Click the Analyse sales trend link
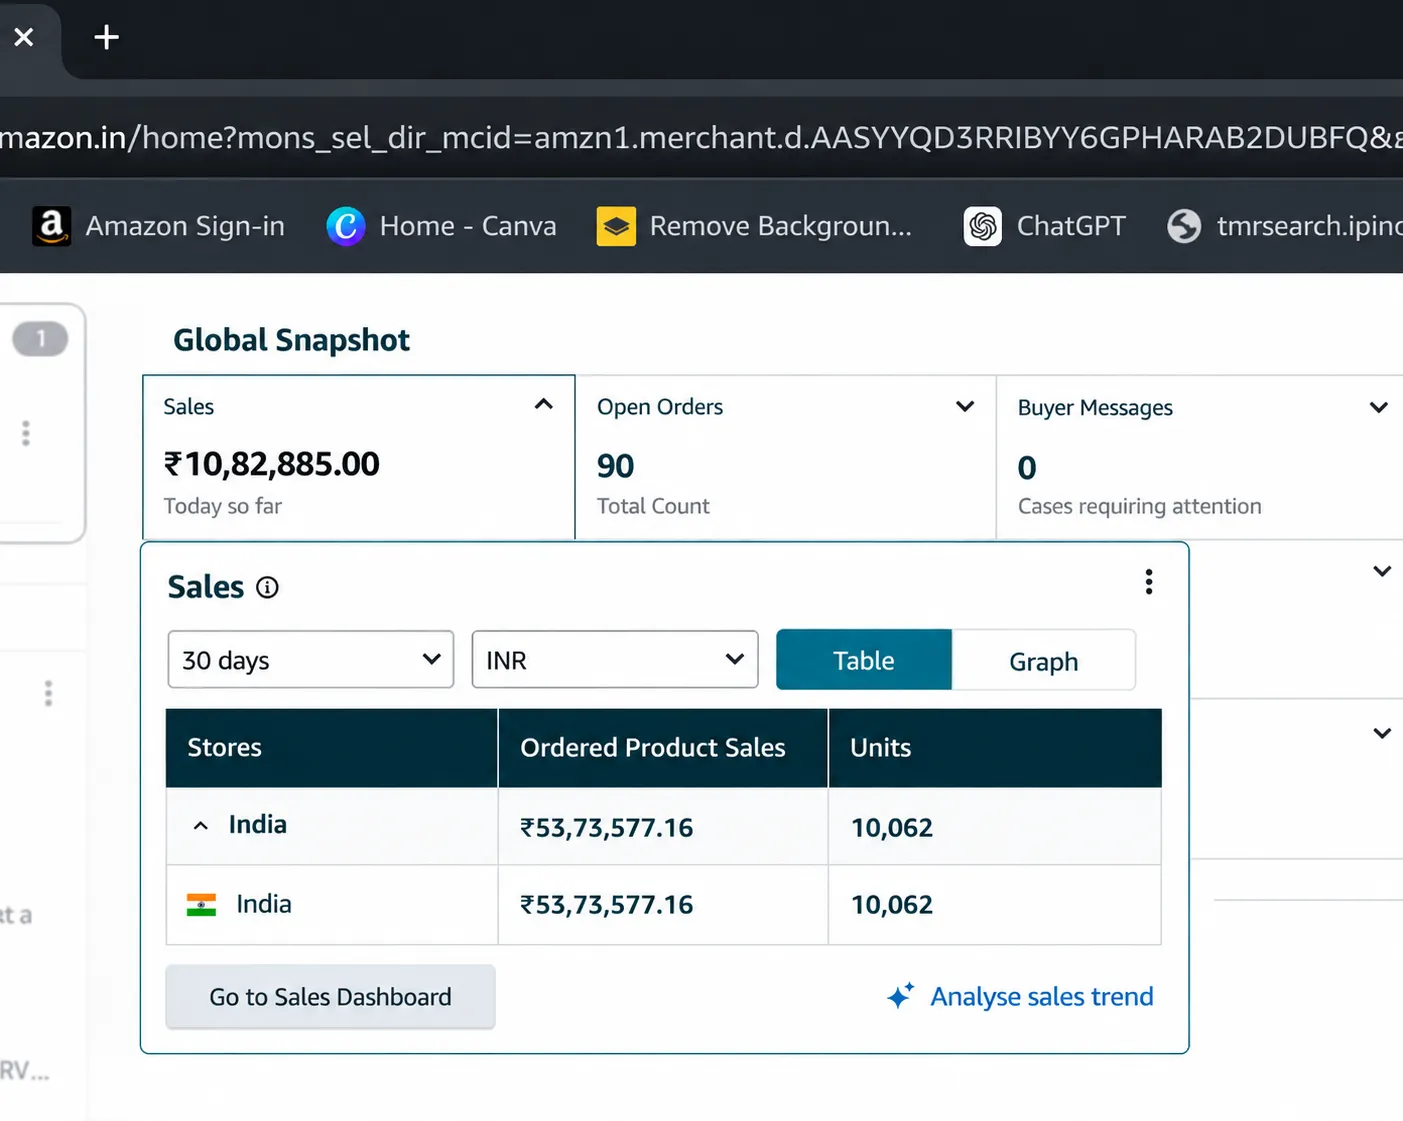 [1042, 996]
